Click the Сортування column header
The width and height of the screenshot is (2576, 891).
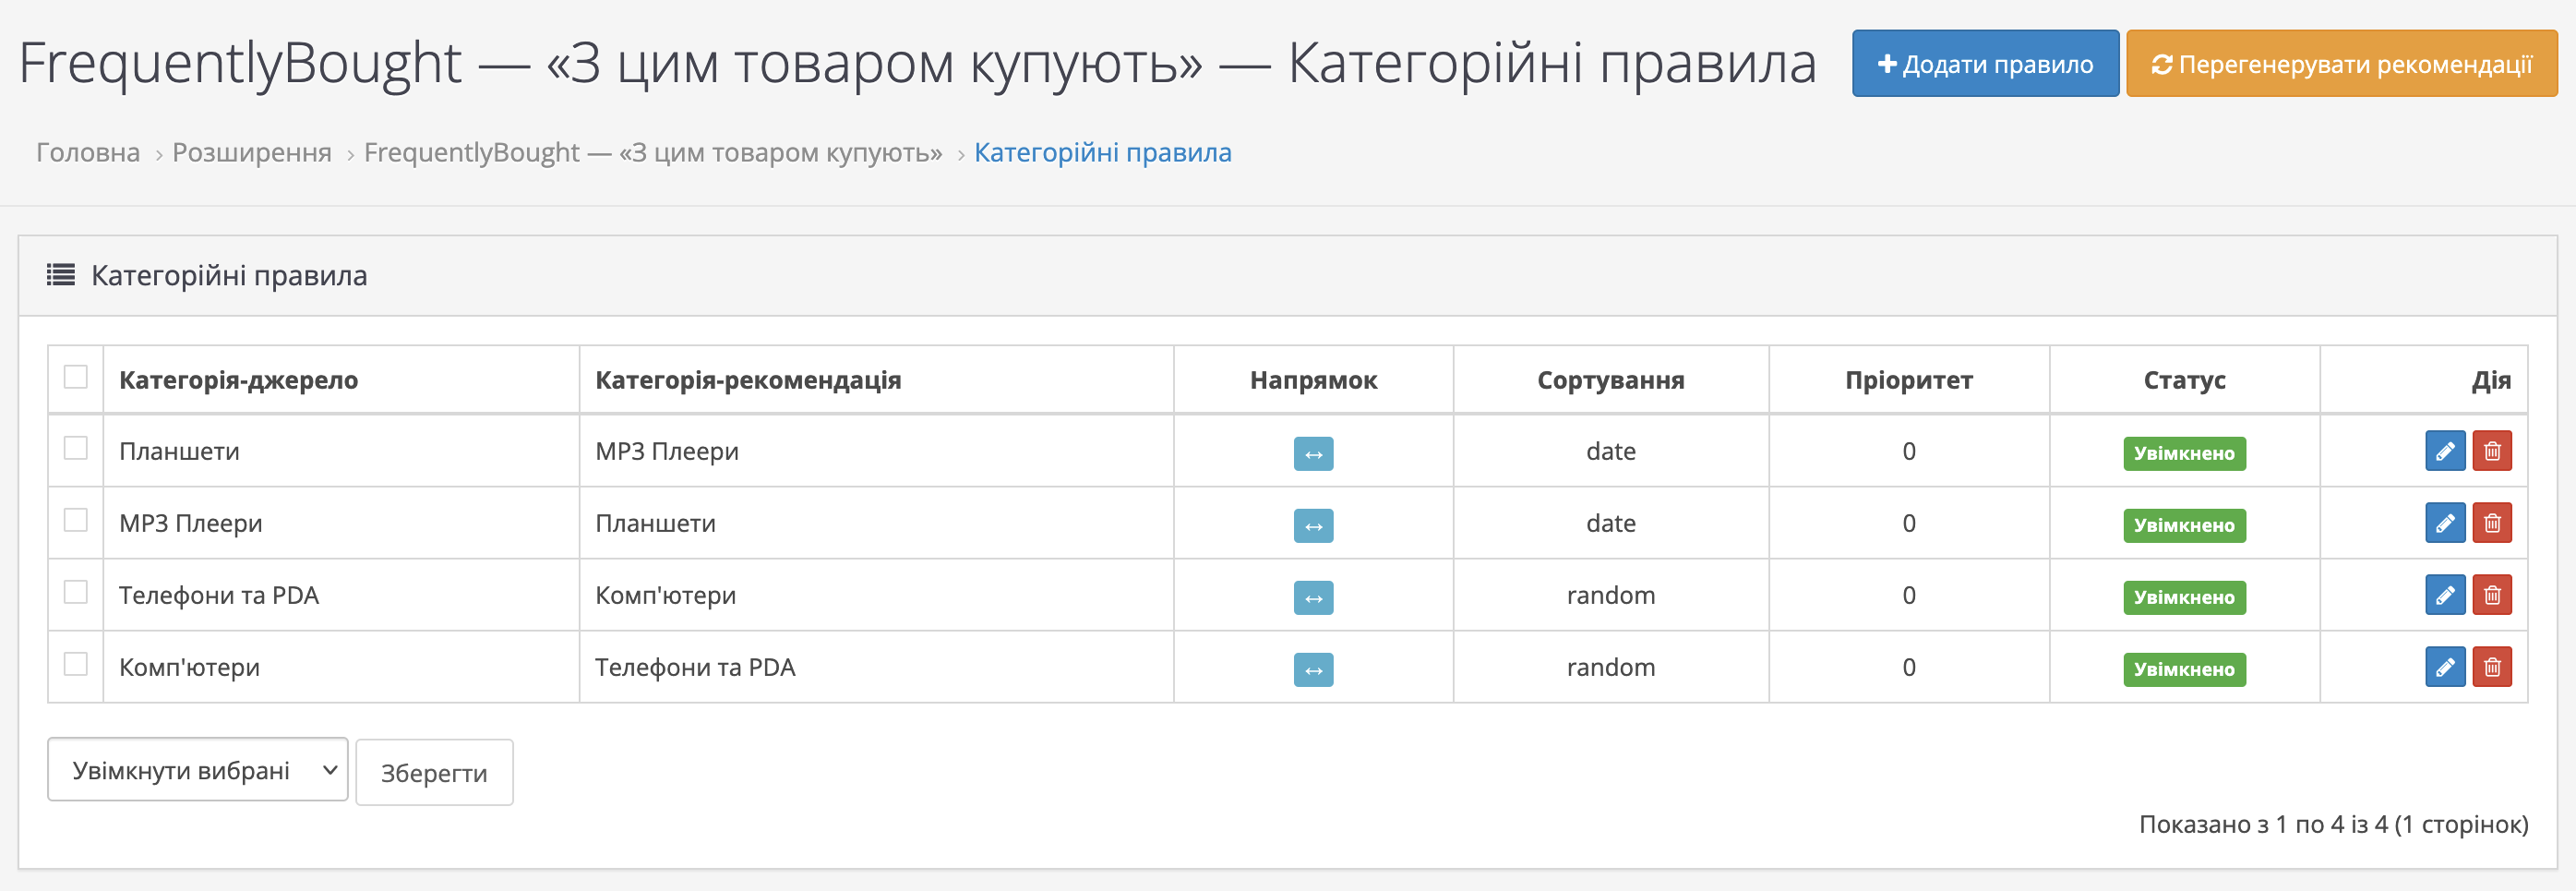click(1610, 380)
